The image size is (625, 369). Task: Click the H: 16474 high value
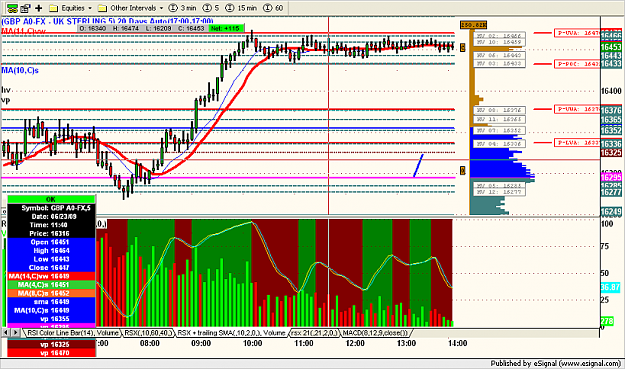coord(126,28)
